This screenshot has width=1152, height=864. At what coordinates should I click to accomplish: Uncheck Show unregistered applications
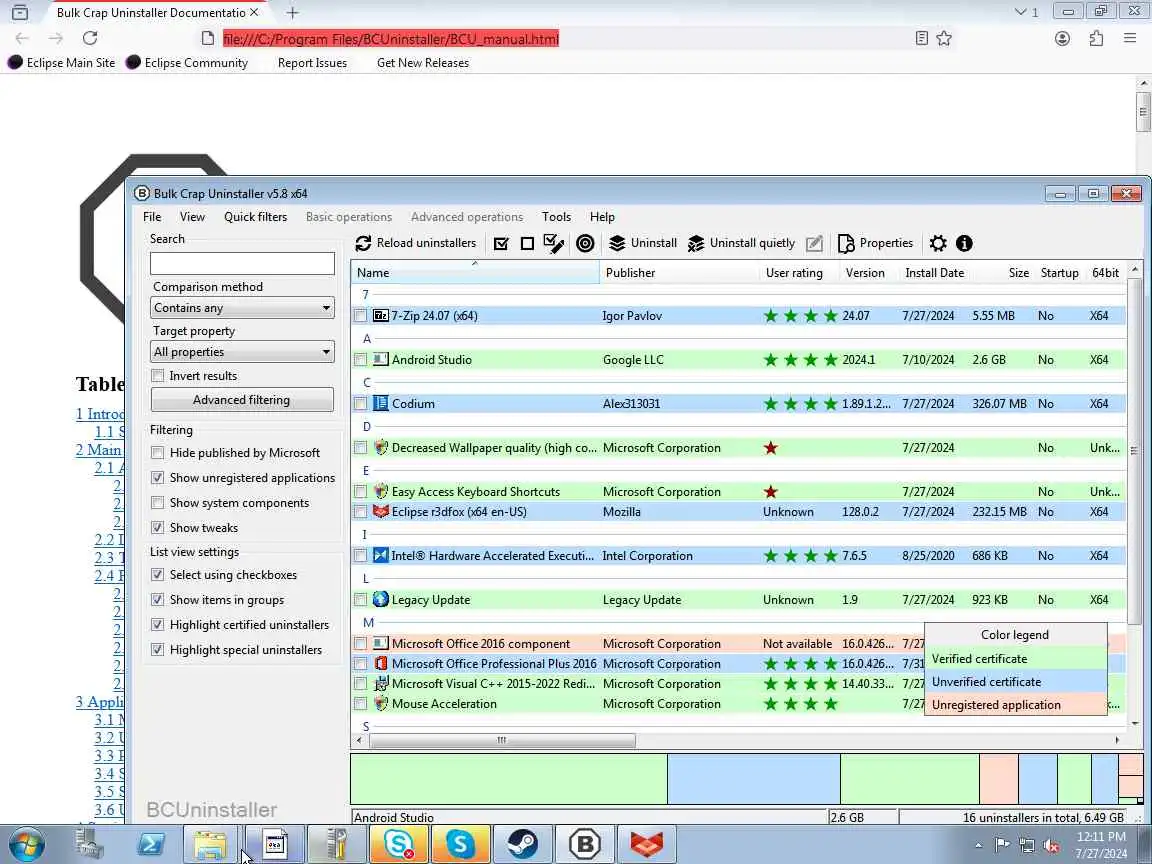coord(157,478)
